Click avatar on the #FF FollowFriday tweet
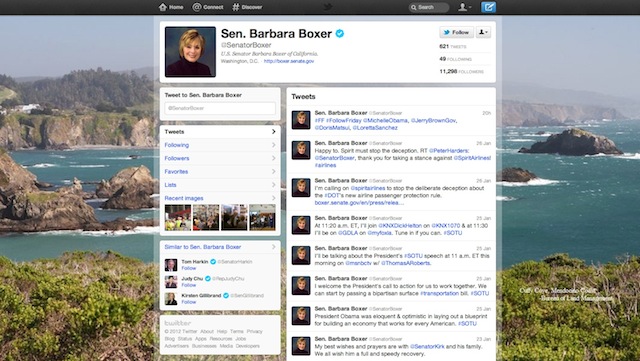 [x=301, y=120]
